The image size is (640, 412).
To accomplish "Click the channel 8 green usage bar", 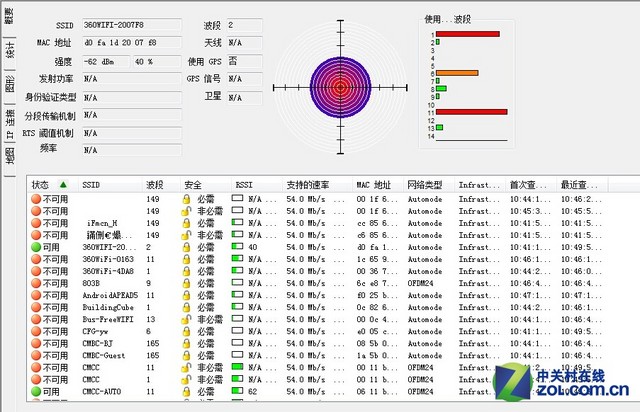I will [x=441, y=89].
